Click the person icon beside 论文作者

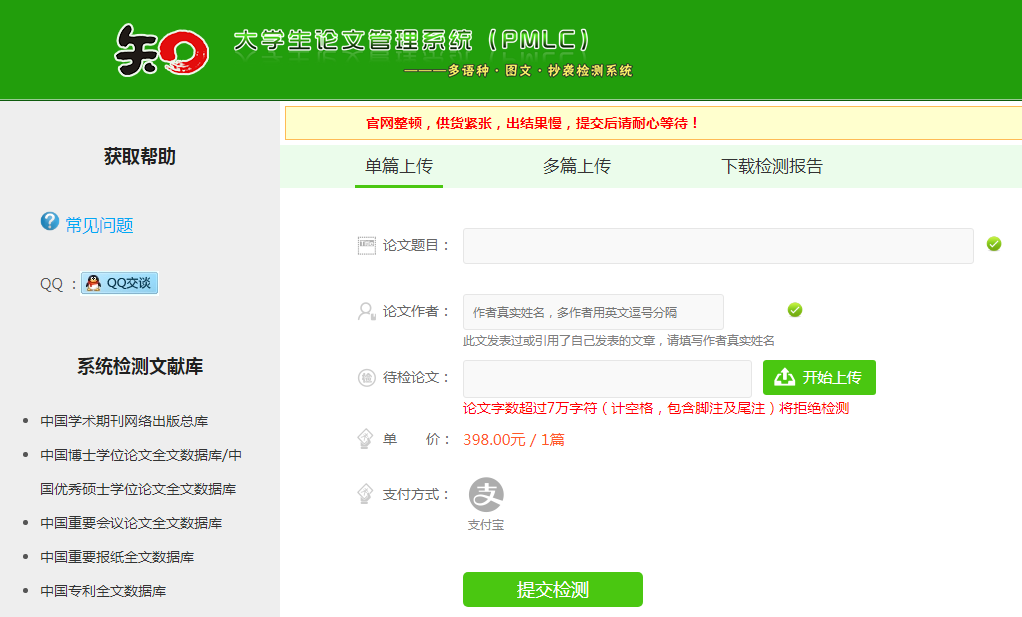coord(366,311)
